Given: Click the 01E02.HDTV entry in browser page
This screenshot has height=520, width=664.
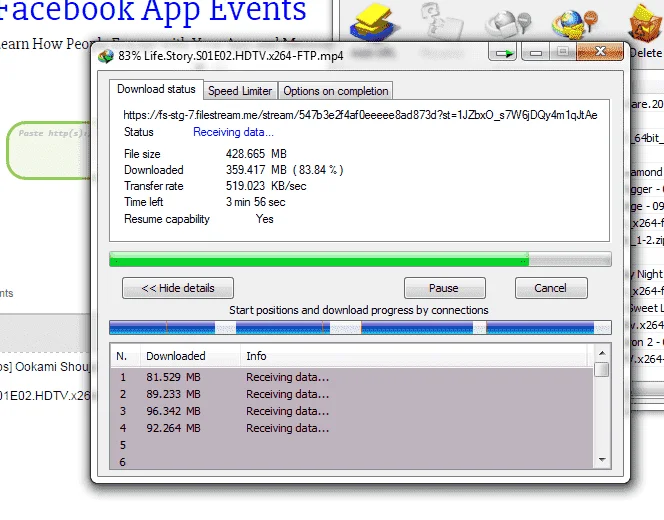Looking at the screenshot, I should [x=44, y=396].
